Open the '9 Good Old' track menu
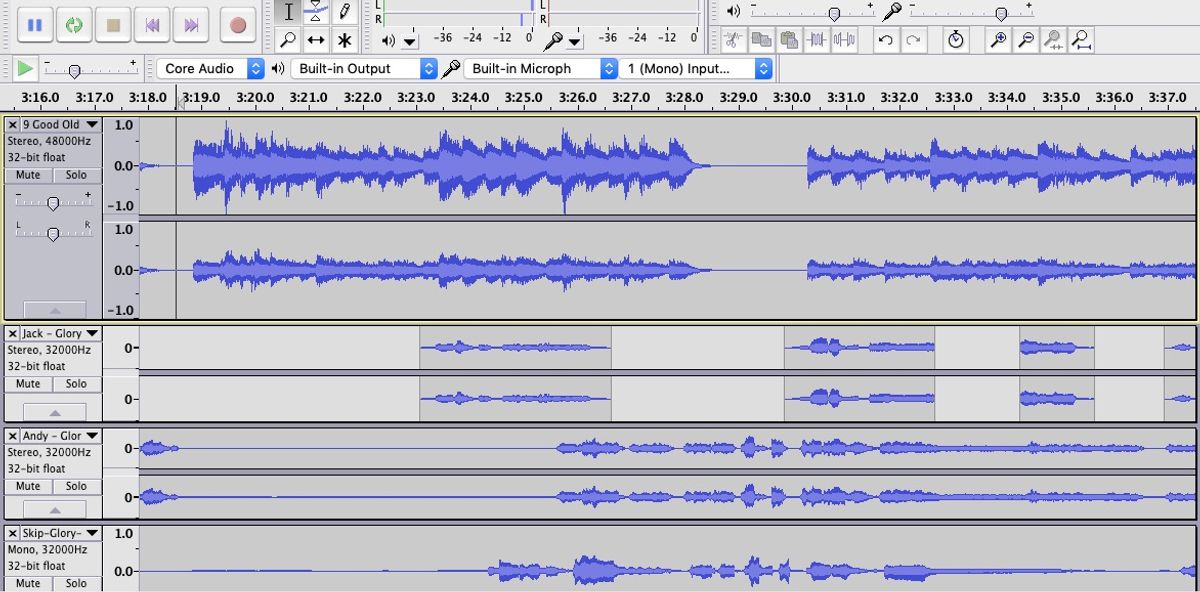Screen dimensions: 1200x592 click(x=60, y=125)
